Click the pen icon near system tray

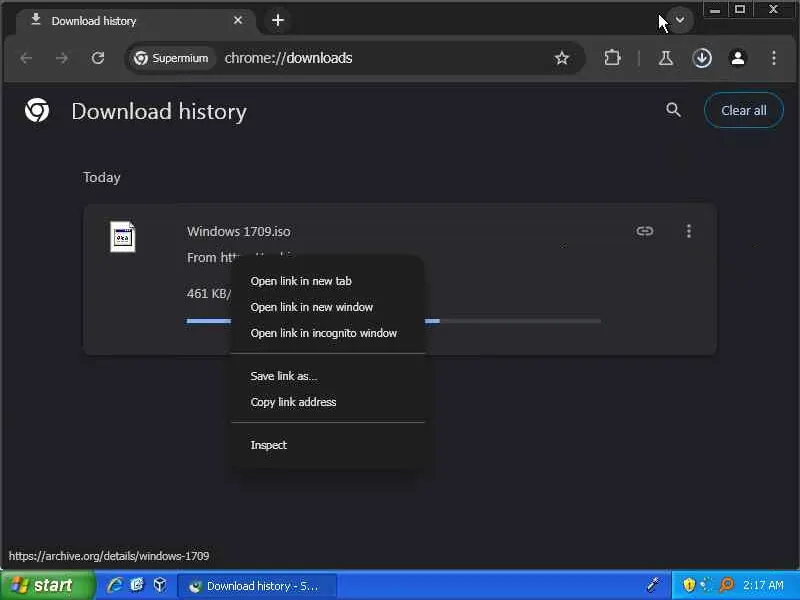[x=653, y=585]
